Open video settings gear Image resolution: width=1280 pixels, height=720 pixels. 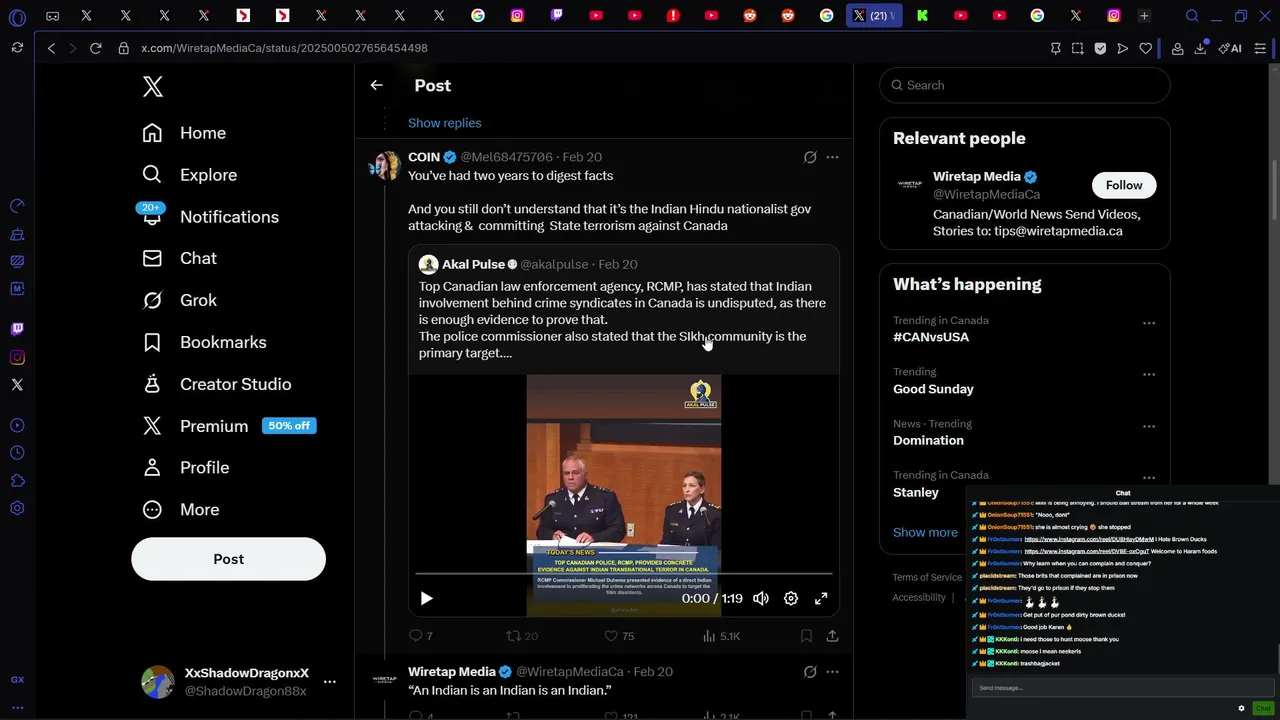(791, 598)
